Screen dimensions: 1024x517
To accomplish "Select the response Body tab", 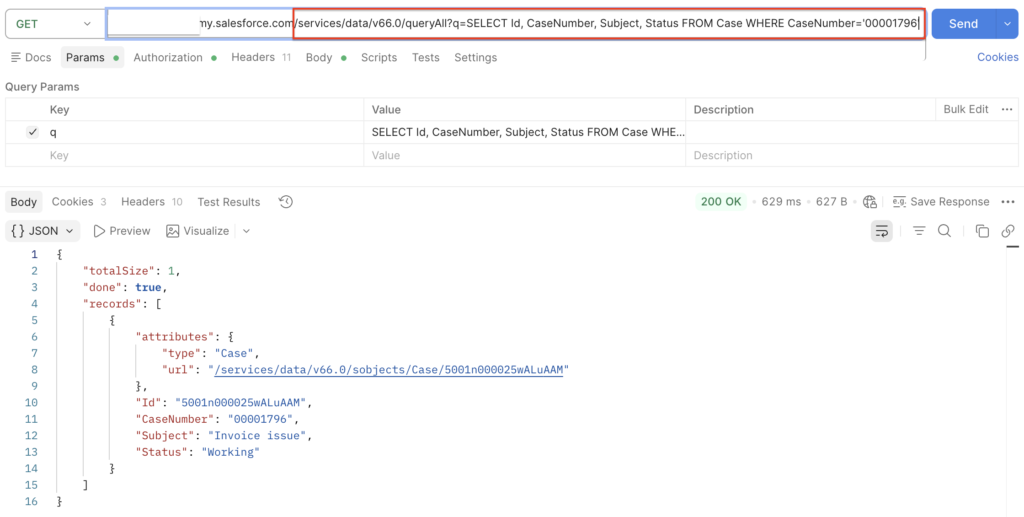I will tap(24, 202).
